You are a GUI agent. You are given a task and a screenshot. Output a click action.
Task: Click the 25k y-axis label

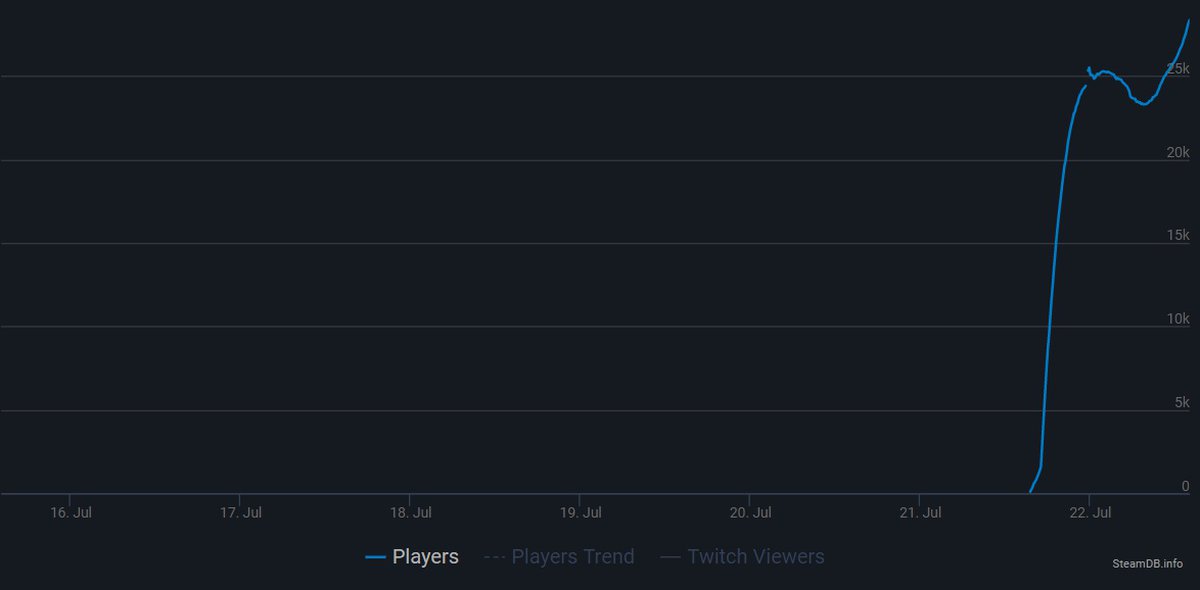[1177, 69]
